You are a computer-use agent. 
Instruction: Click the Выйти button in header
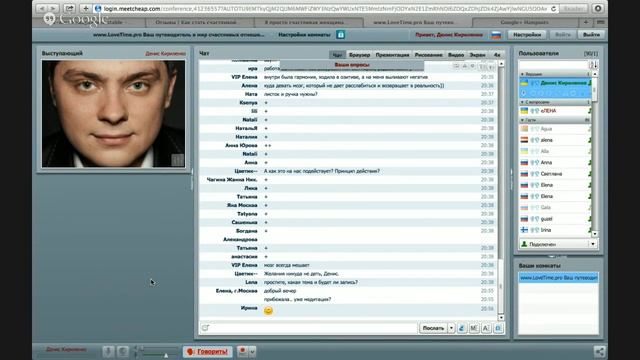[x=591, y=35]
